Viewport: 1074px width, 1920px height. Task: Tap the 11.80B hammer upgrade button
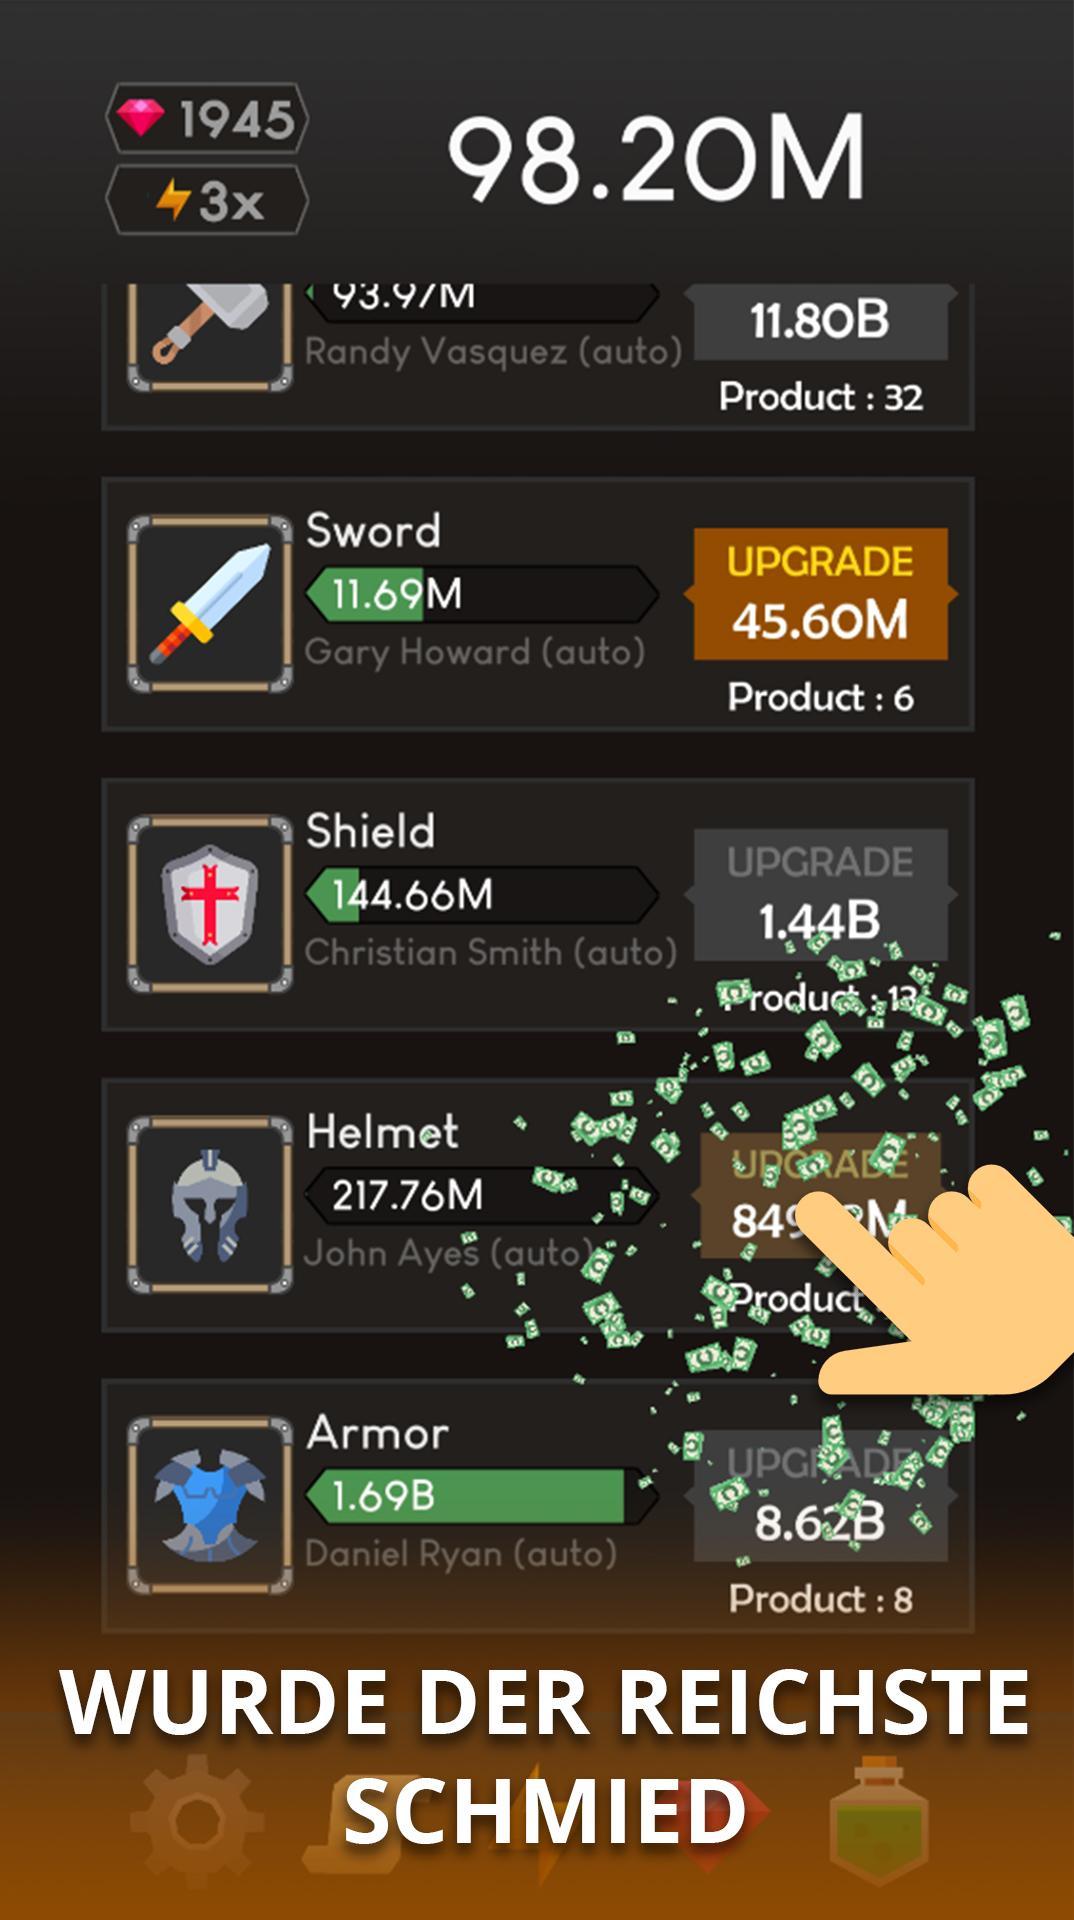(821, 322)
